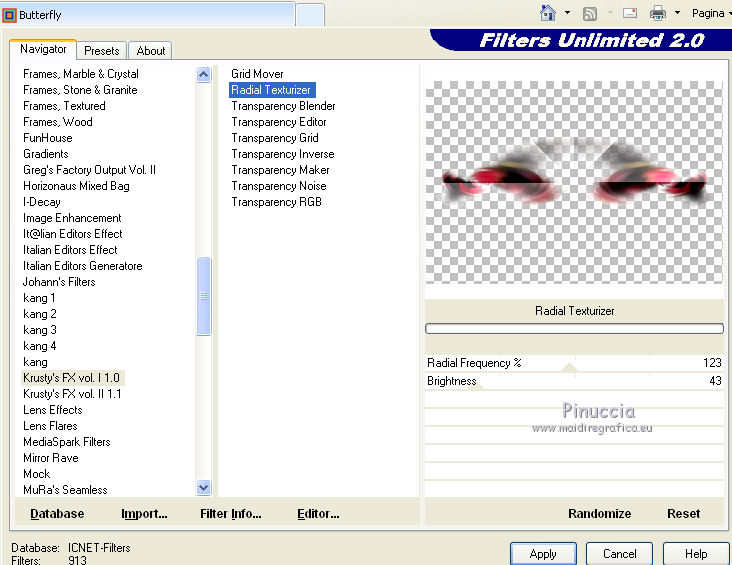Select It@lian Editors Effect category
Screen dimensions: 732x565
pyautogui.click(x=73, y=234)
